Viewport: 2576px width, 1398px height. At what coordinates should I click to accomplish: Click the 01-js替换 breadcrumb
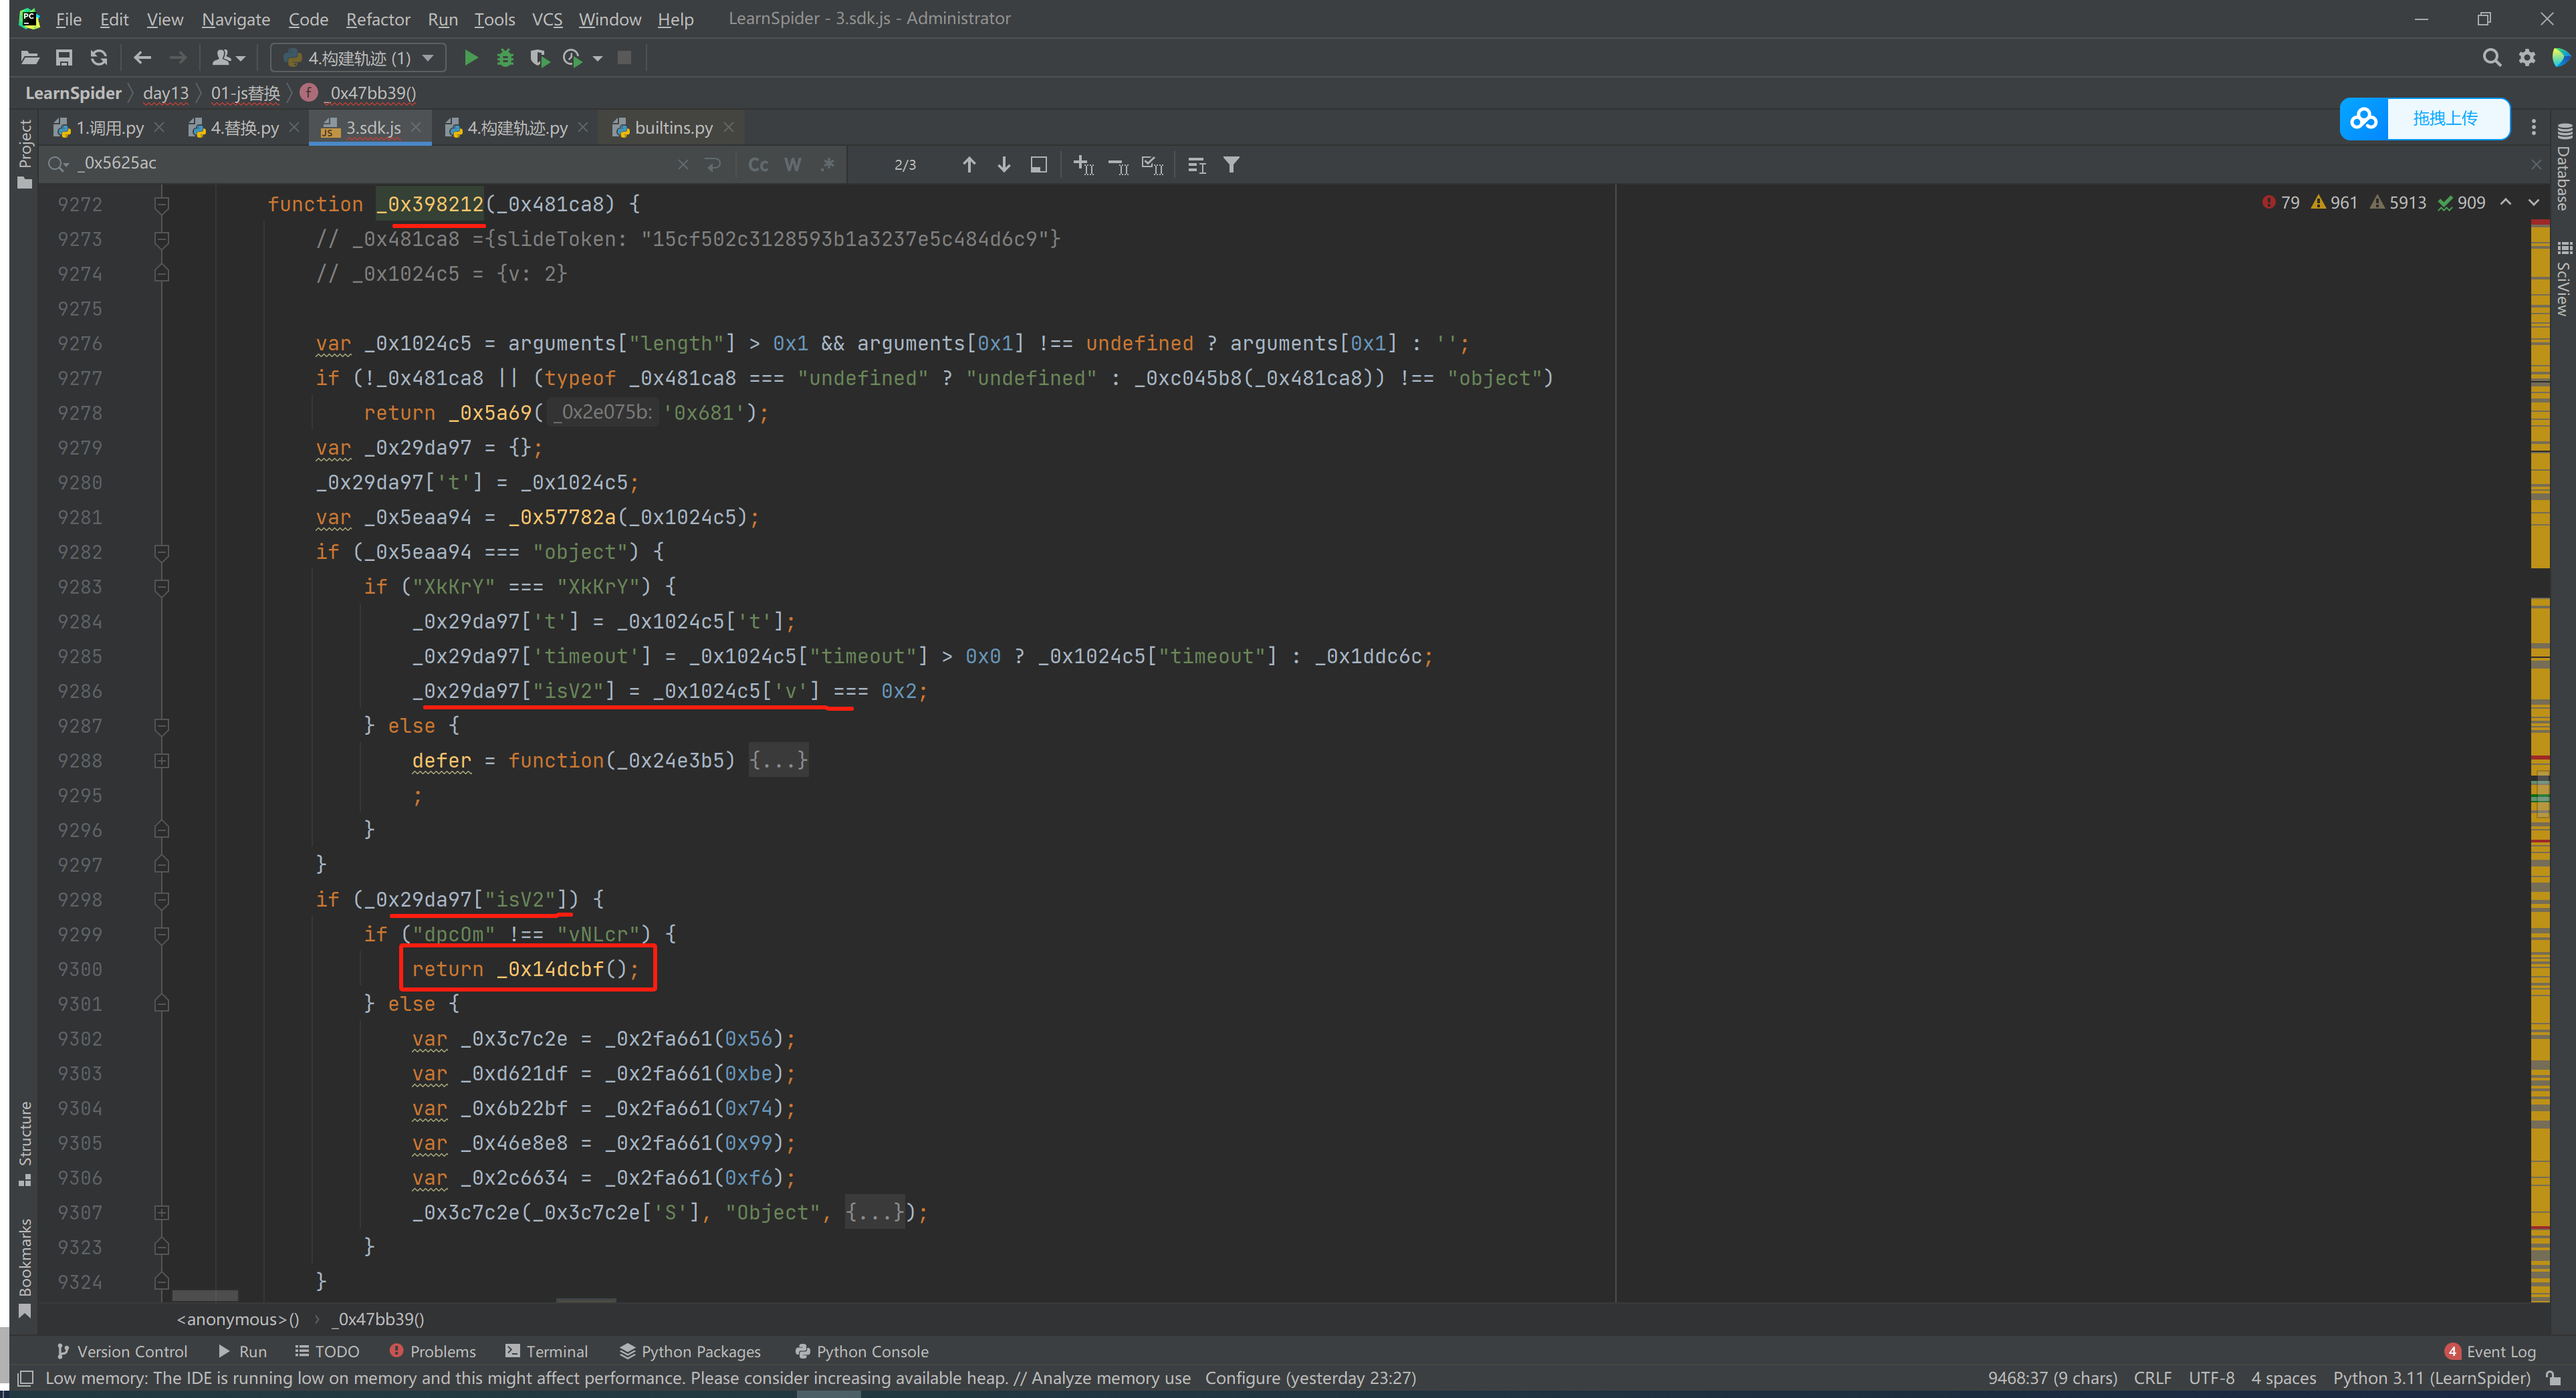click(x=245, y=93)
